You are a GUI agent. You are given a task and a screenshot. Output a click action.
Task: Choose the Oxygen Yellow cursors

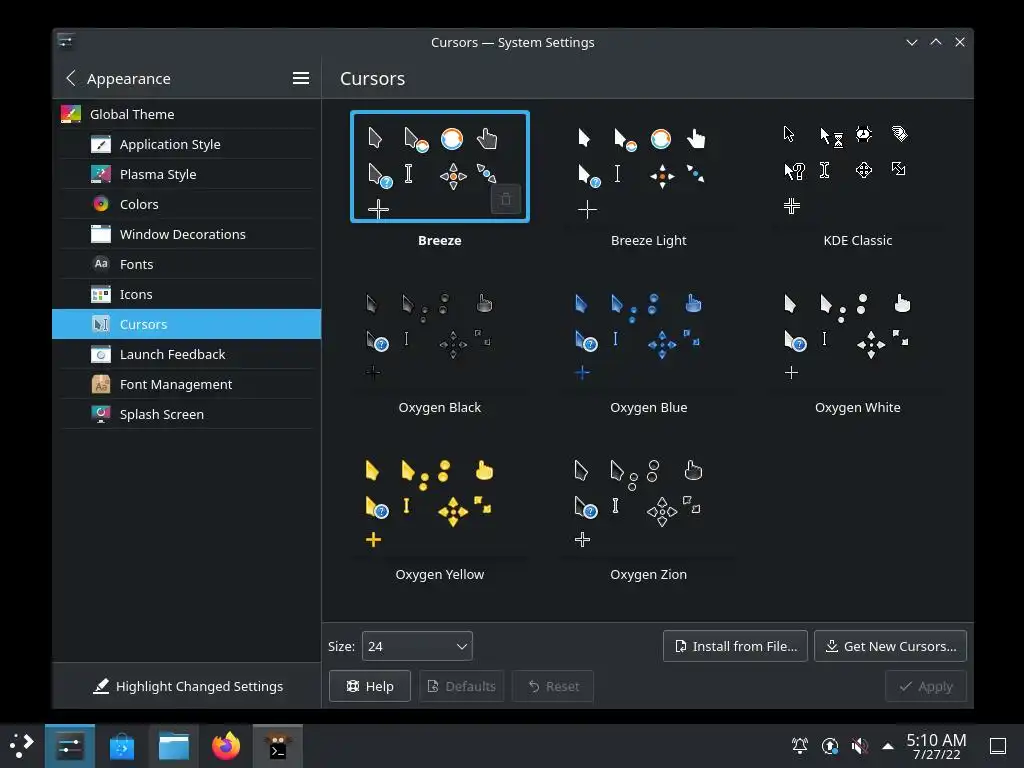coord(440,515)
